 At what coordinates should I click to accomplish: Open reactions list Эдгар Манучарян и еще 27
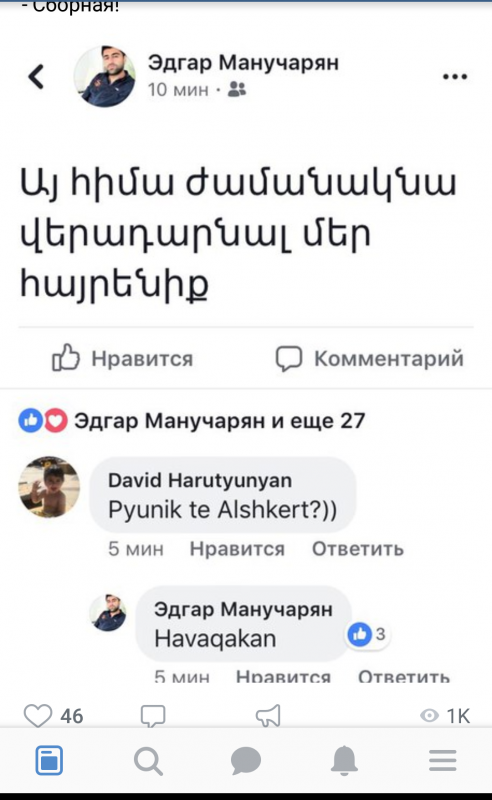(192, 421)
